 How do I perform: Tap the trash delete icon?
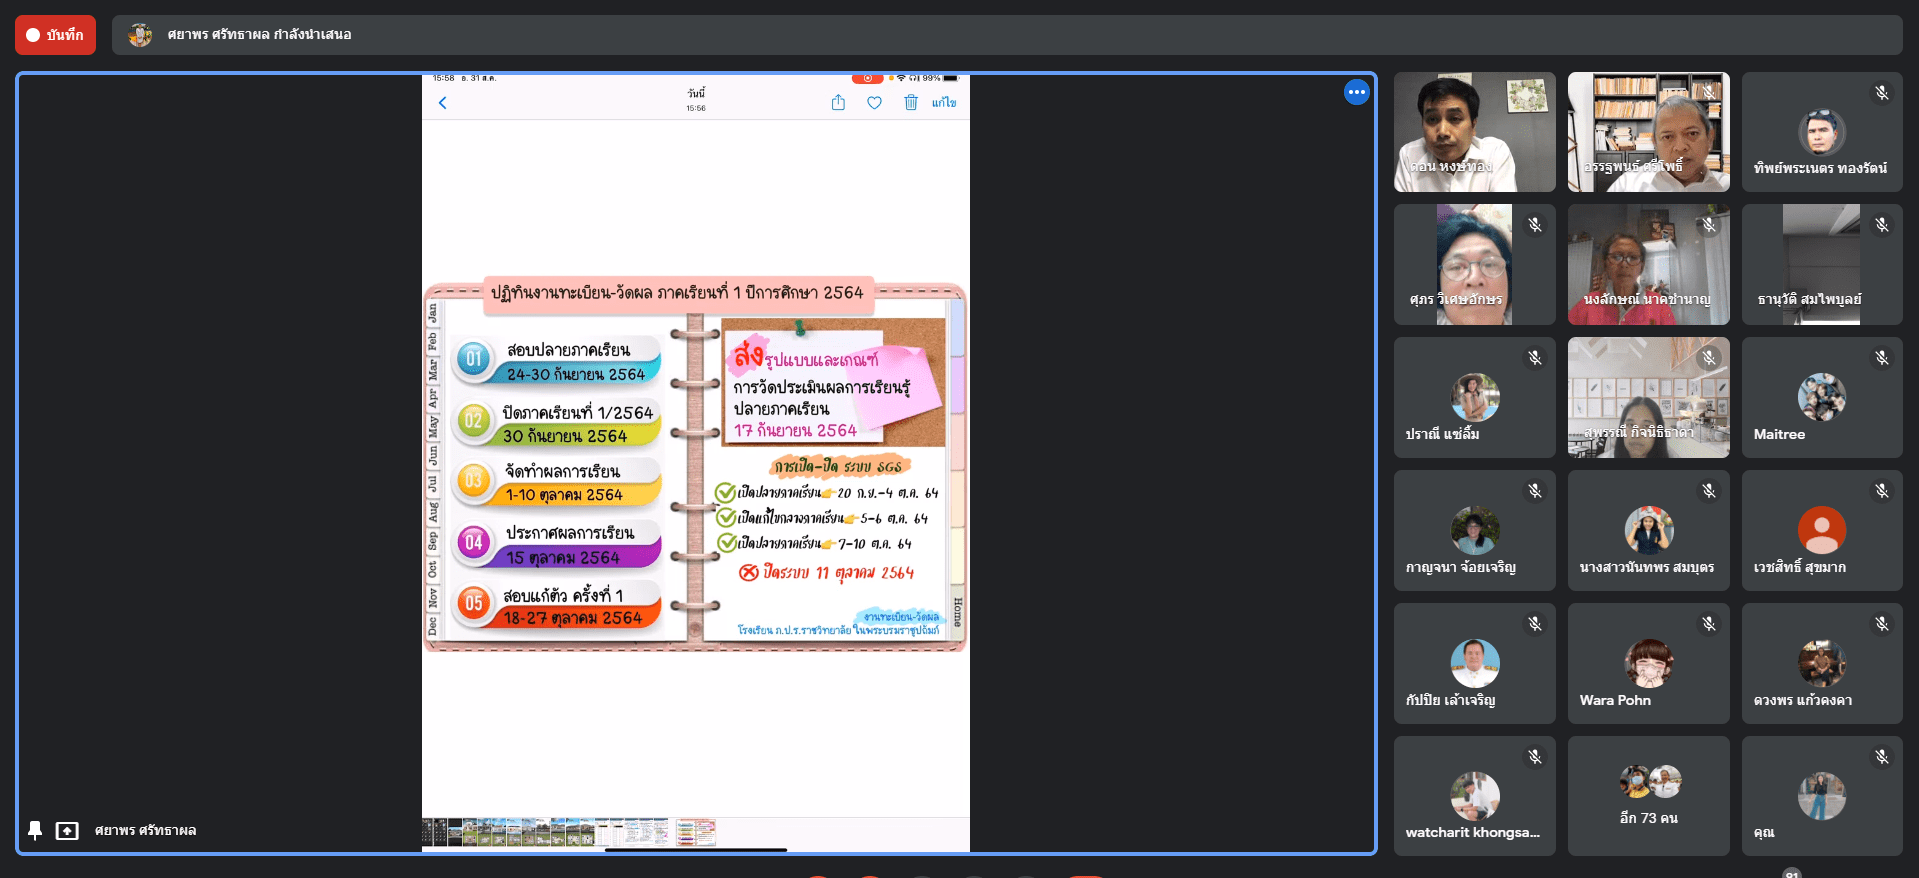[910, 103]
